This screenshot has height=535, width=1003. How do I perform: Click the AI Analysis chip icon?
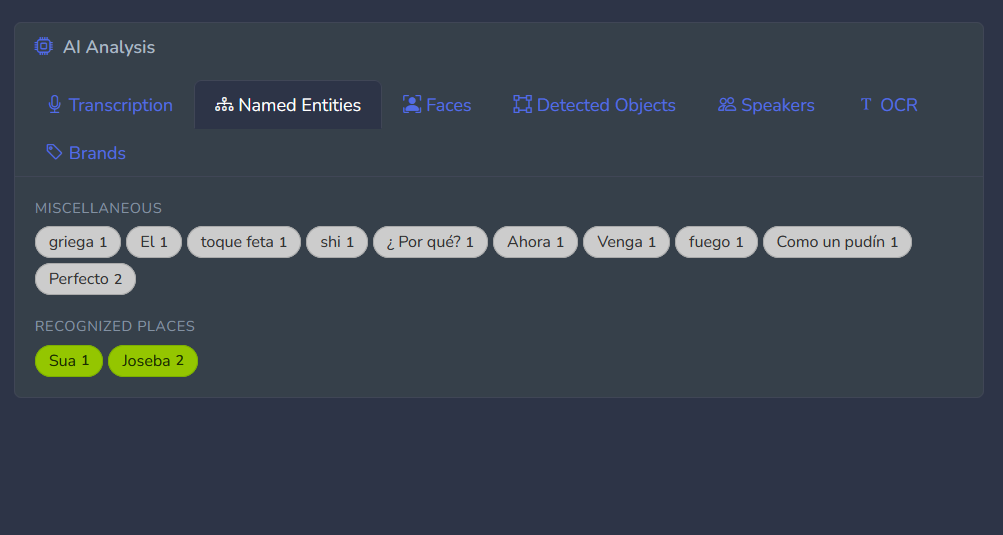pos(44,46)
